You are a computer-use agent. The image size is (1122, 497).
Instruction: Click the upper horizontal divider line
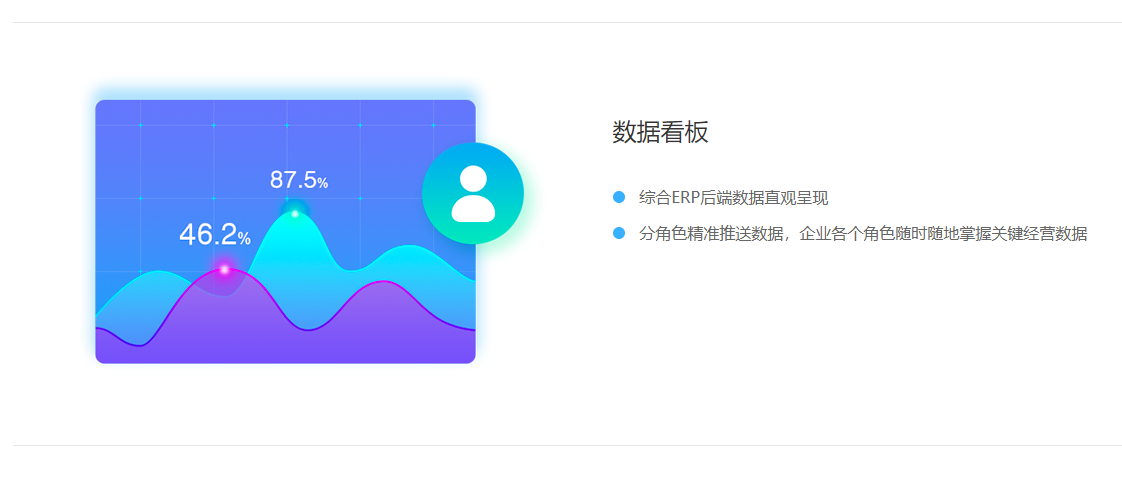click(x=567, y=22)
